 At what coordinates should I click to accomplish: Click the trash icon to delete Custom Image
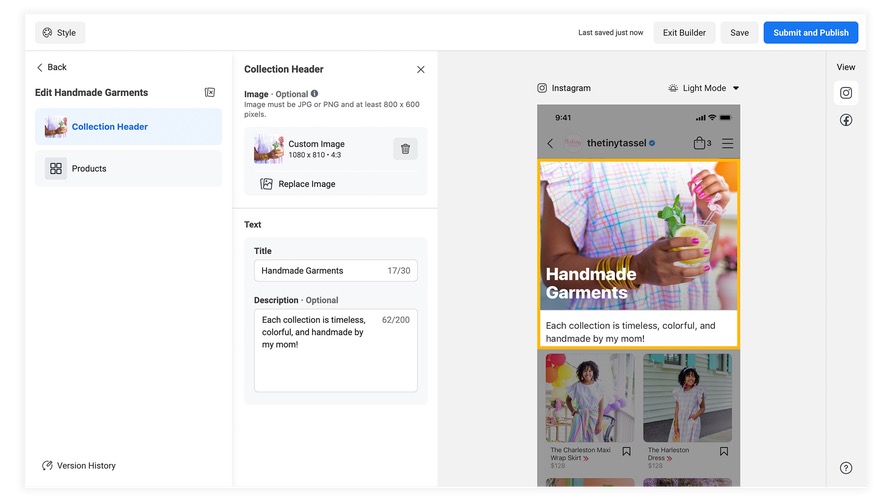pos(405,149)
